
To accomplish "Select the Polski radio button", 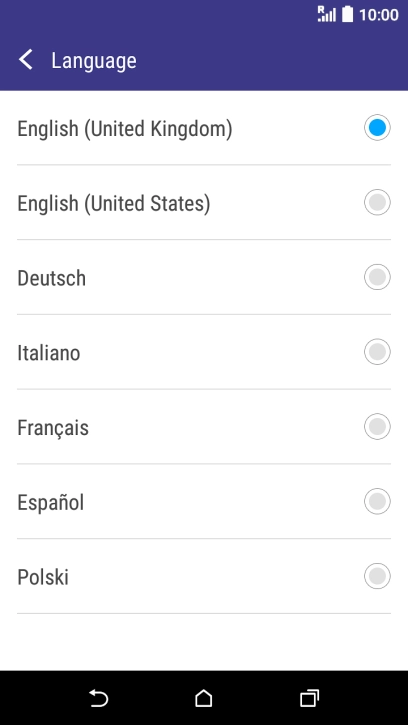I will click(x=377, y=576).
